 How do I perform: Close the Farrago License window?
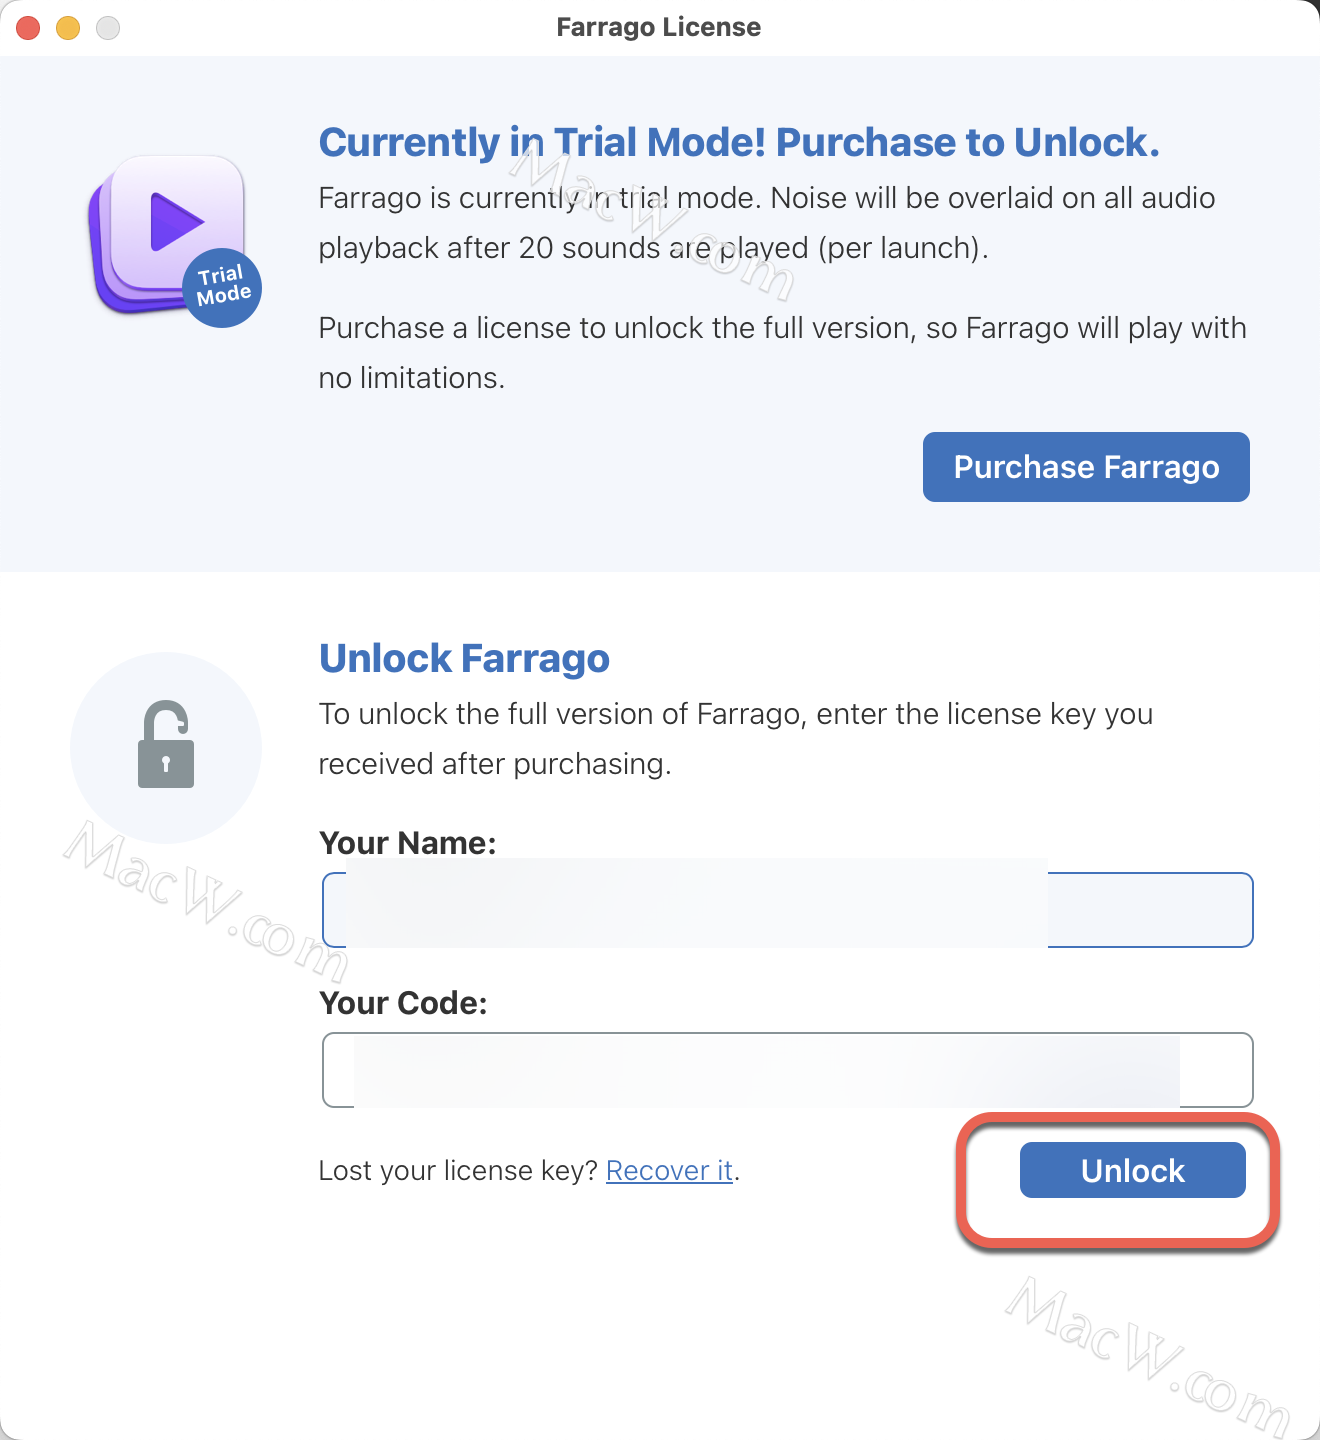tap(28, 28)
